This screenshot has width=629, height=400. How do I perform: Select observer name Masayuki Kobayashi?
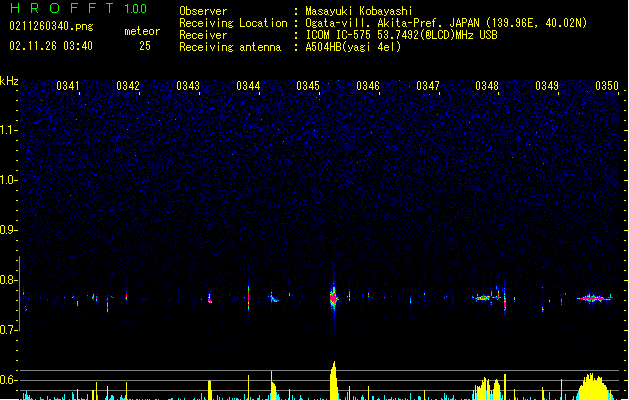click(359, 11)
